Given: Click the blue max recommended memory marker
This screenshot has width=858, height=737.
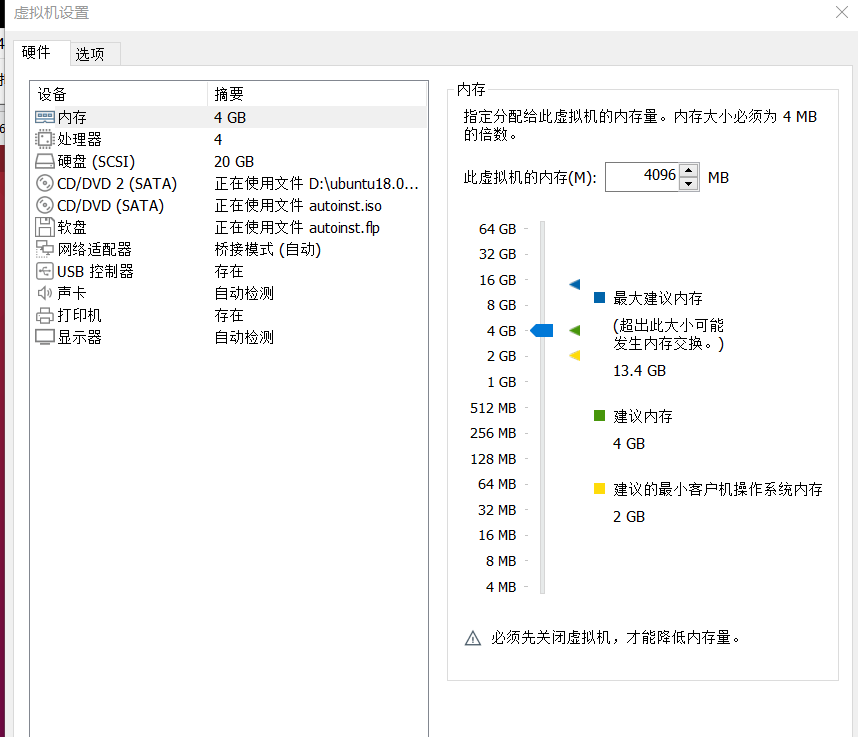Looking at the screenshot, I should (x=575, y=284).
